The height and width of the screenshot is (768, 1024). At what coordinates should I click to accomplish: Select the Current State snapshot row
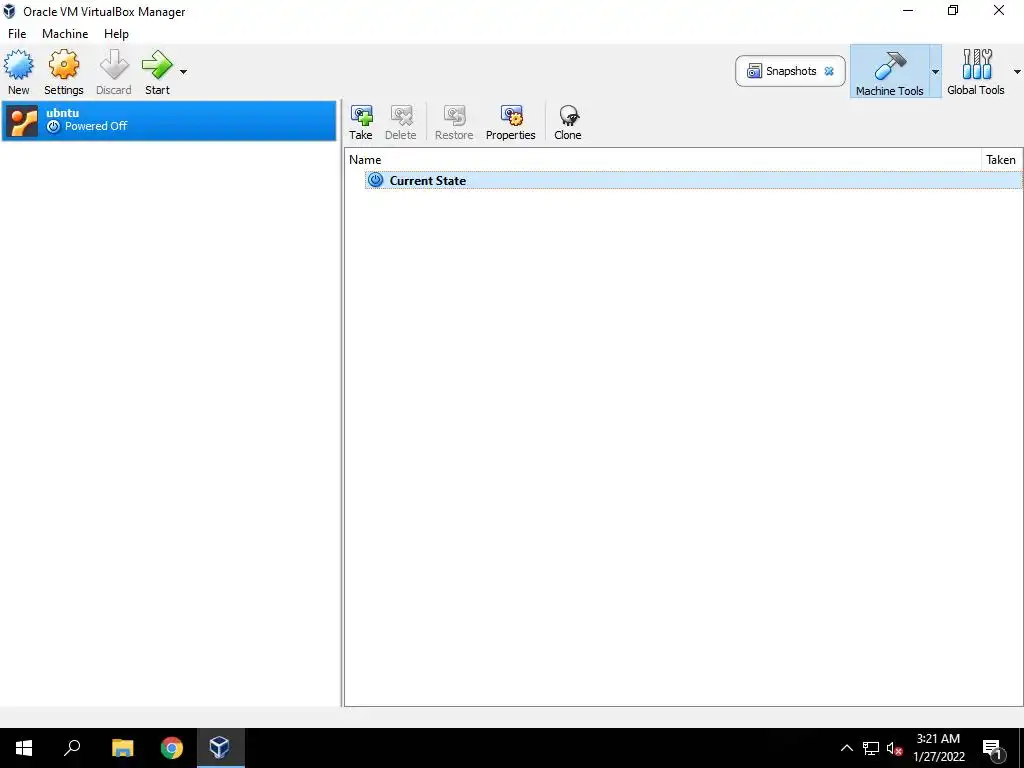pos(693,180)
